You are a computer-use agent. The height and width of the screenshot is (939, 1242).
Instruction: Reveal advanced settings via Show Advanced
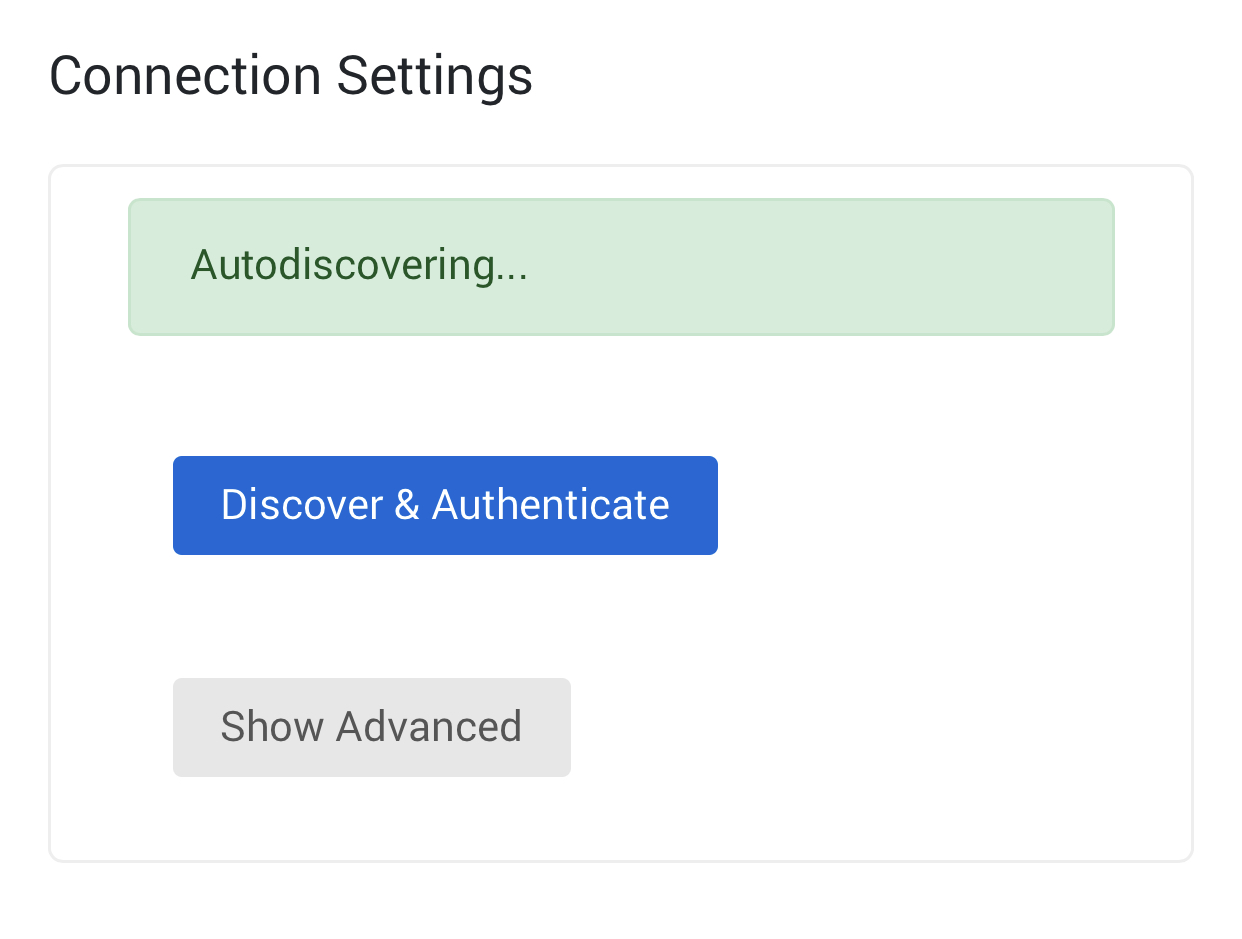point(371,727)
